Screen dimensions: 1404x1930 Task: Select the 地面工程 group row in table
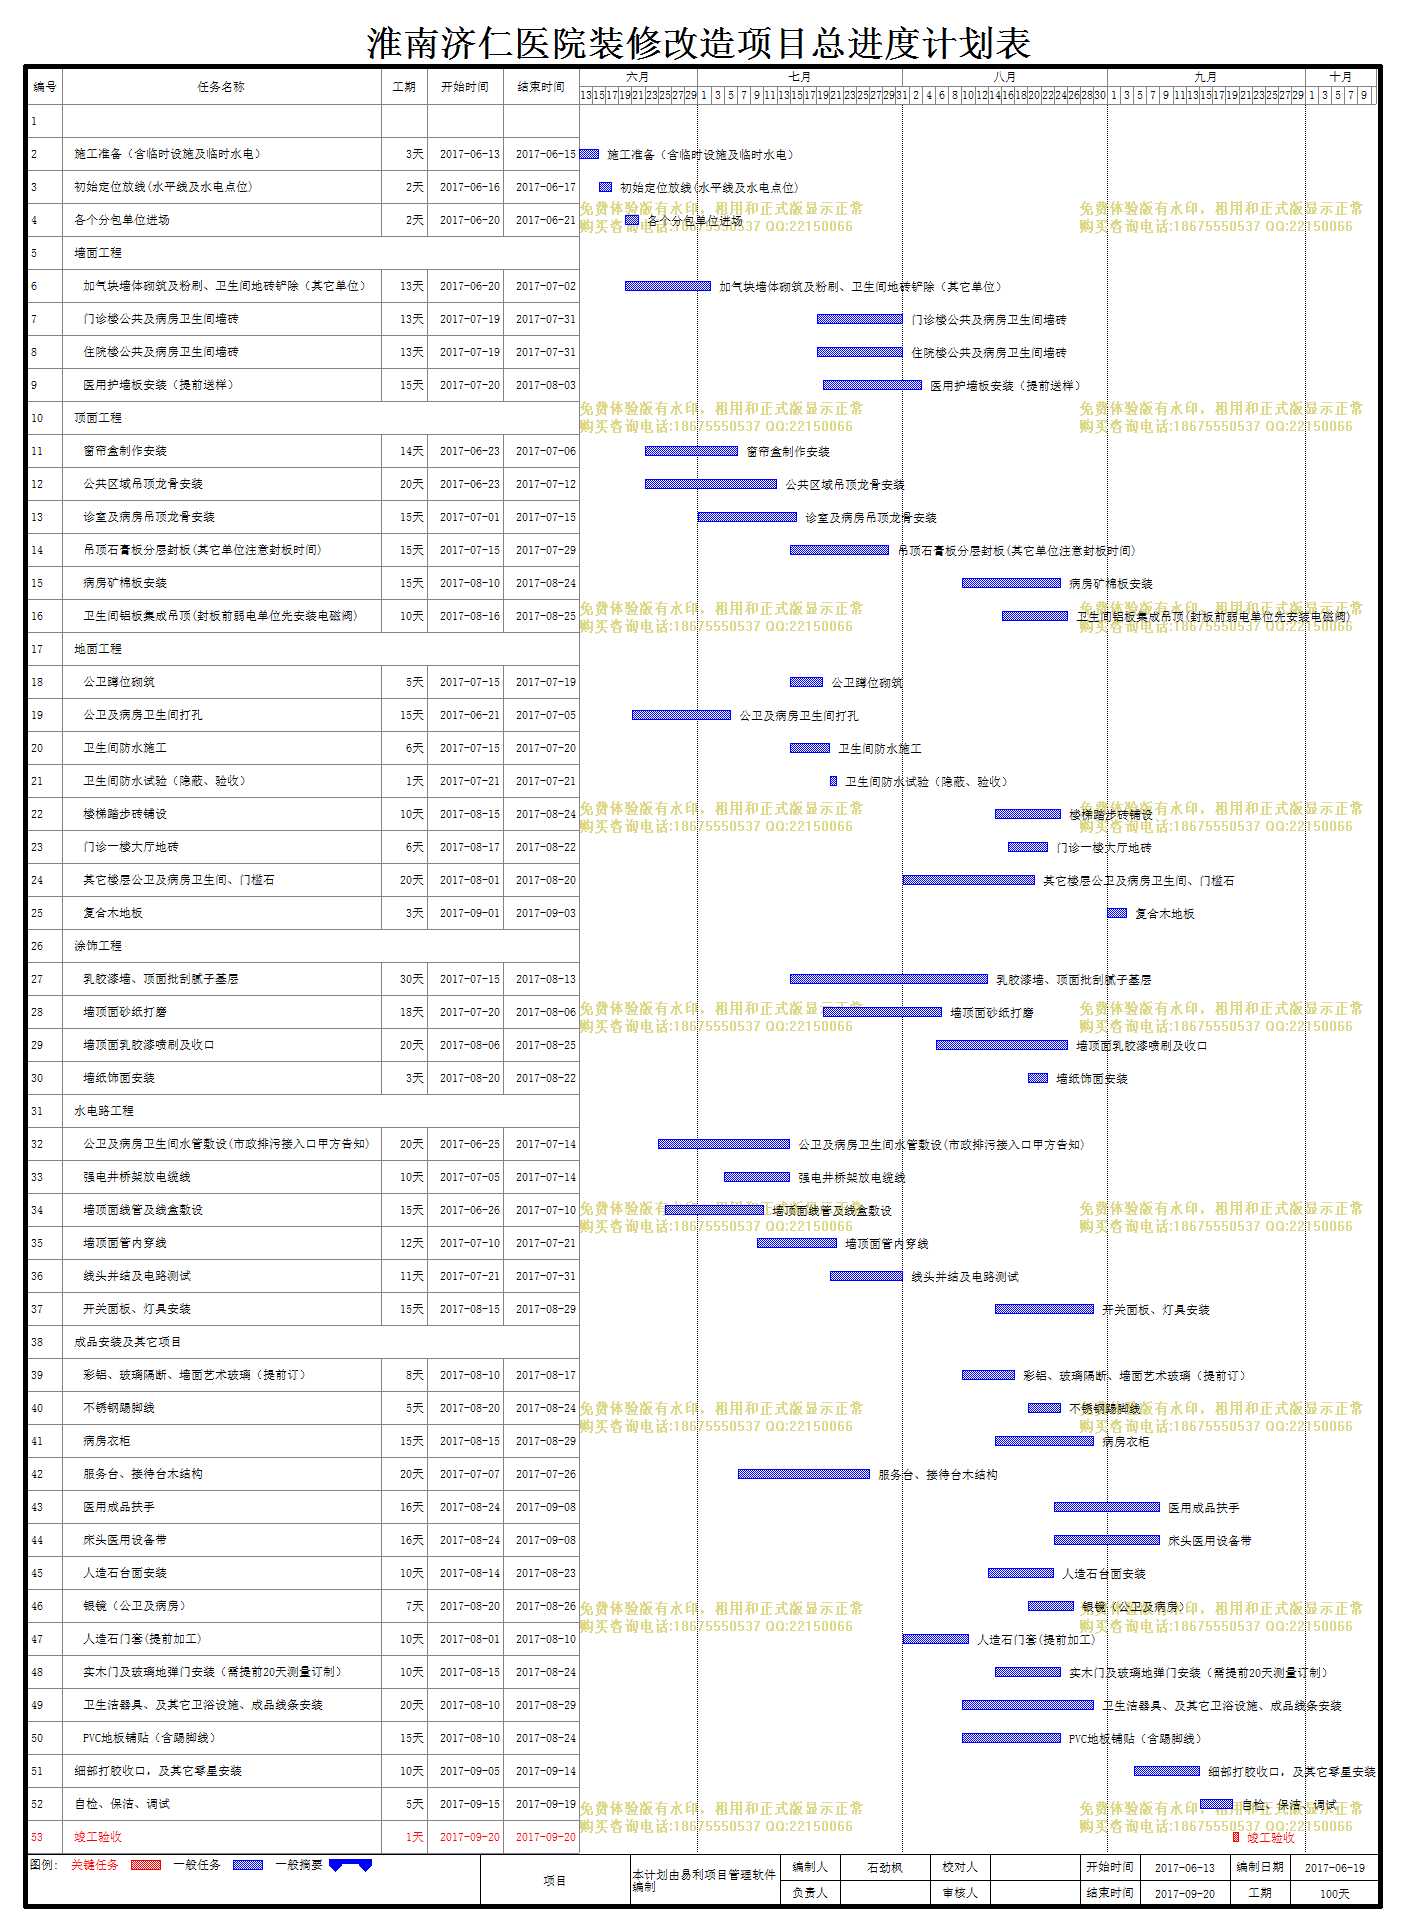(303, 649)
